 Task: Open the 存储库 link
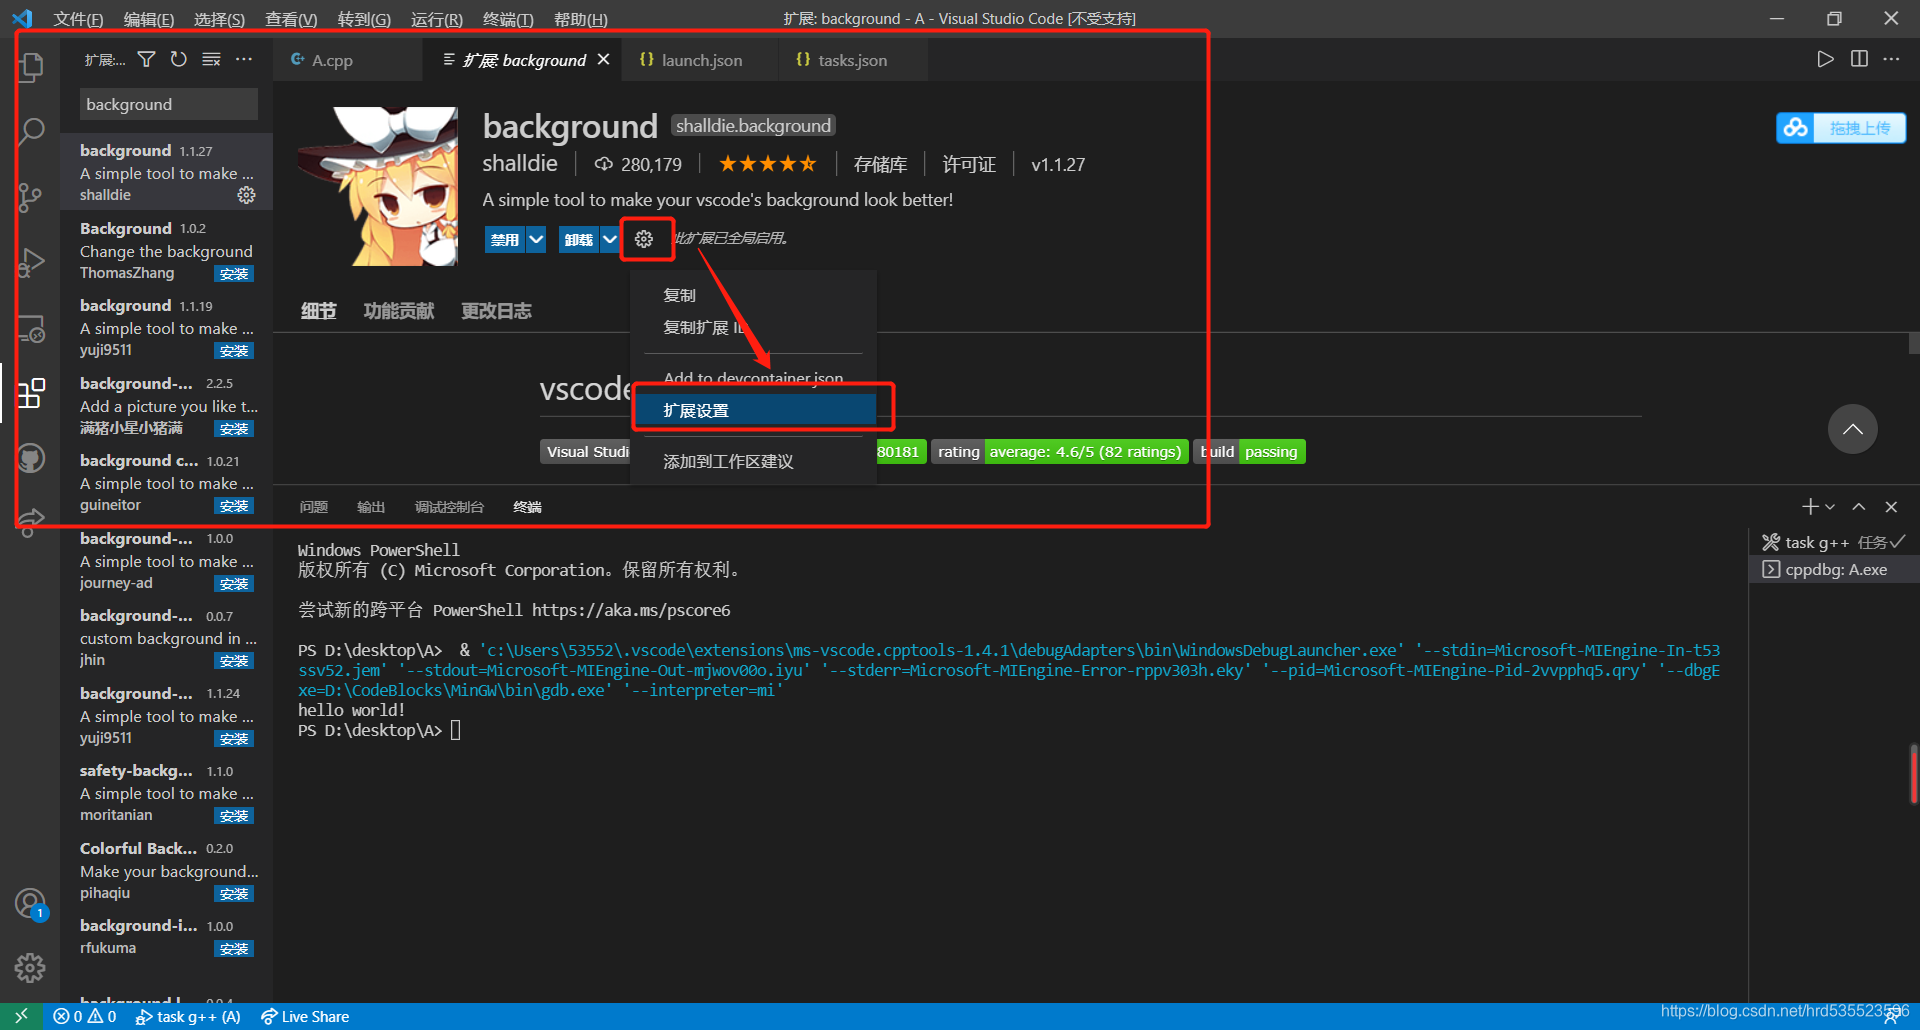click(880, 164)
